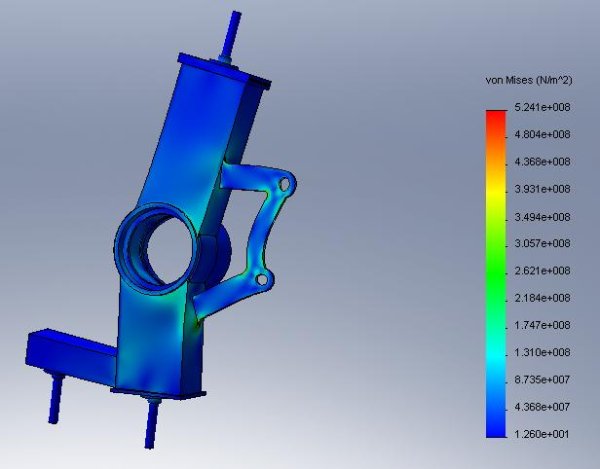This screenshot has height=469, width=600.
Task: Pick the red top of the color bar
Action: [494, 115]
